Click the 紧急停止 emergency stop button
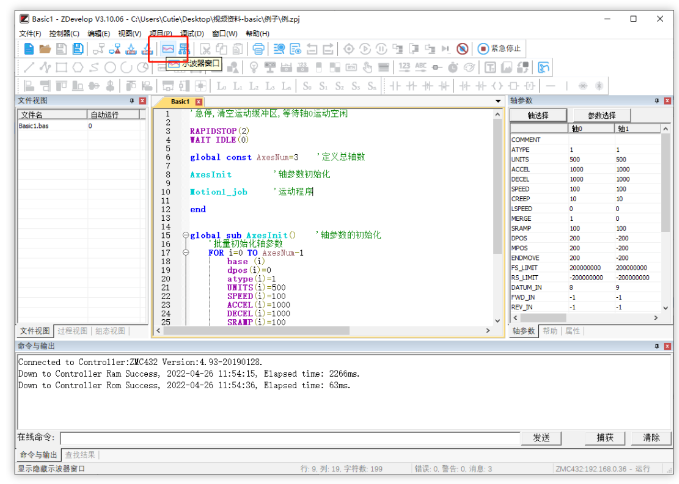The width and height of the screenshot is (679, 484). pyautogui.click(x=499, y=48)
